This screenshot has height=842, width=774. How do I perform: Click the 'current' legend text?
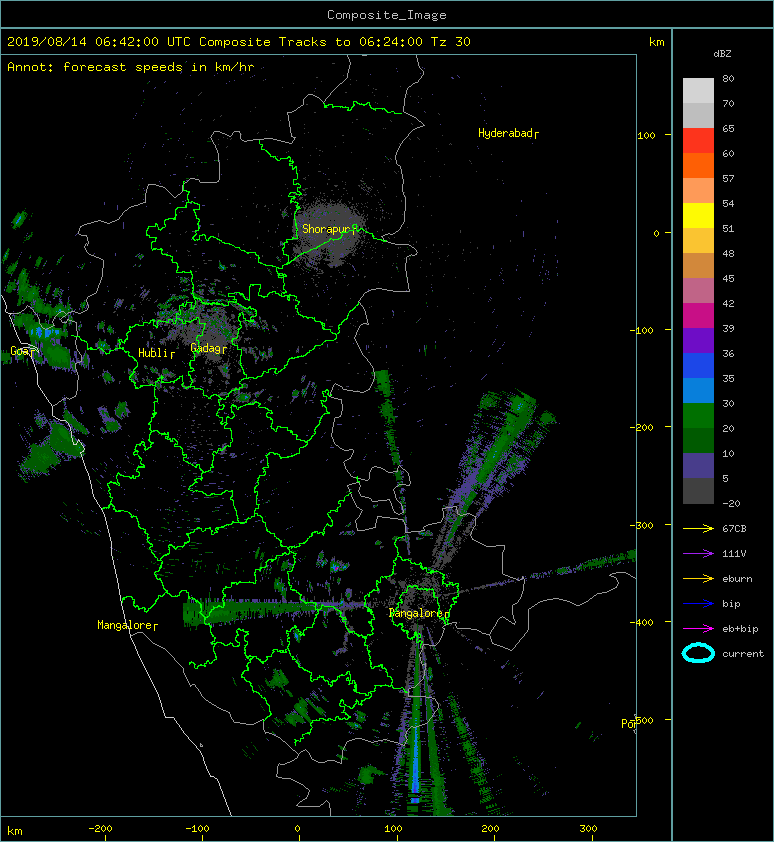click(743, 654)
